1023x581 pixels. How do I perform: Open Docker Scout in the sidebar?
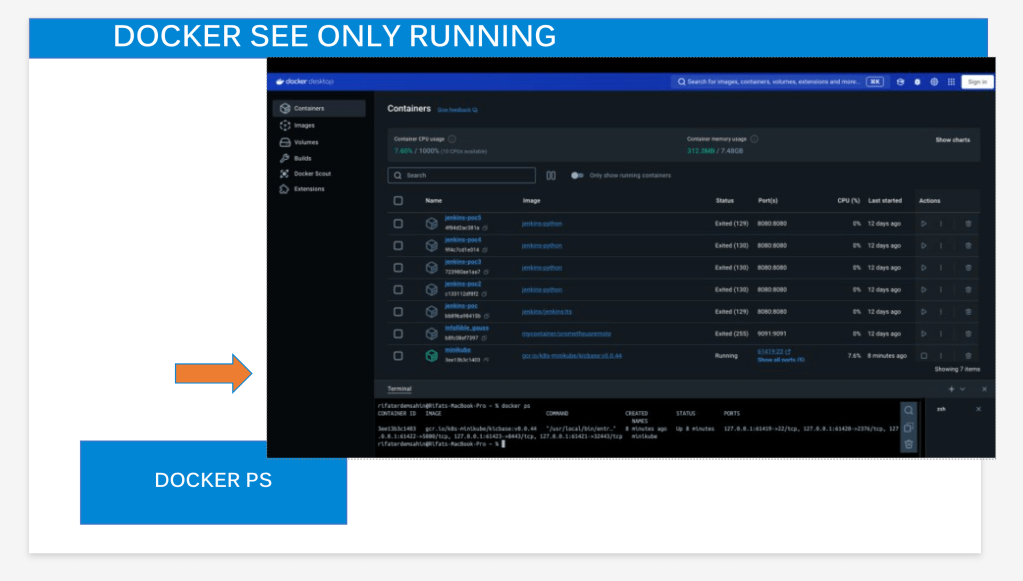point(305,174)
